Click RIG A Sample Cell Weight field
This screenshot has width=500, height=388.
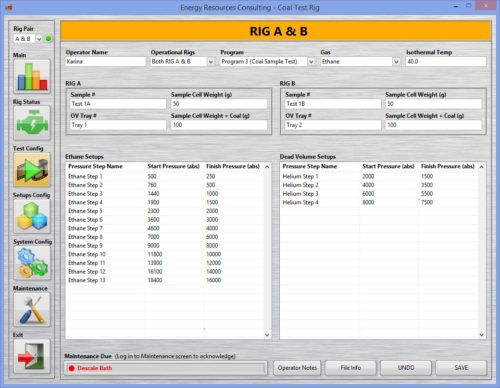click(x=219, y=104)
